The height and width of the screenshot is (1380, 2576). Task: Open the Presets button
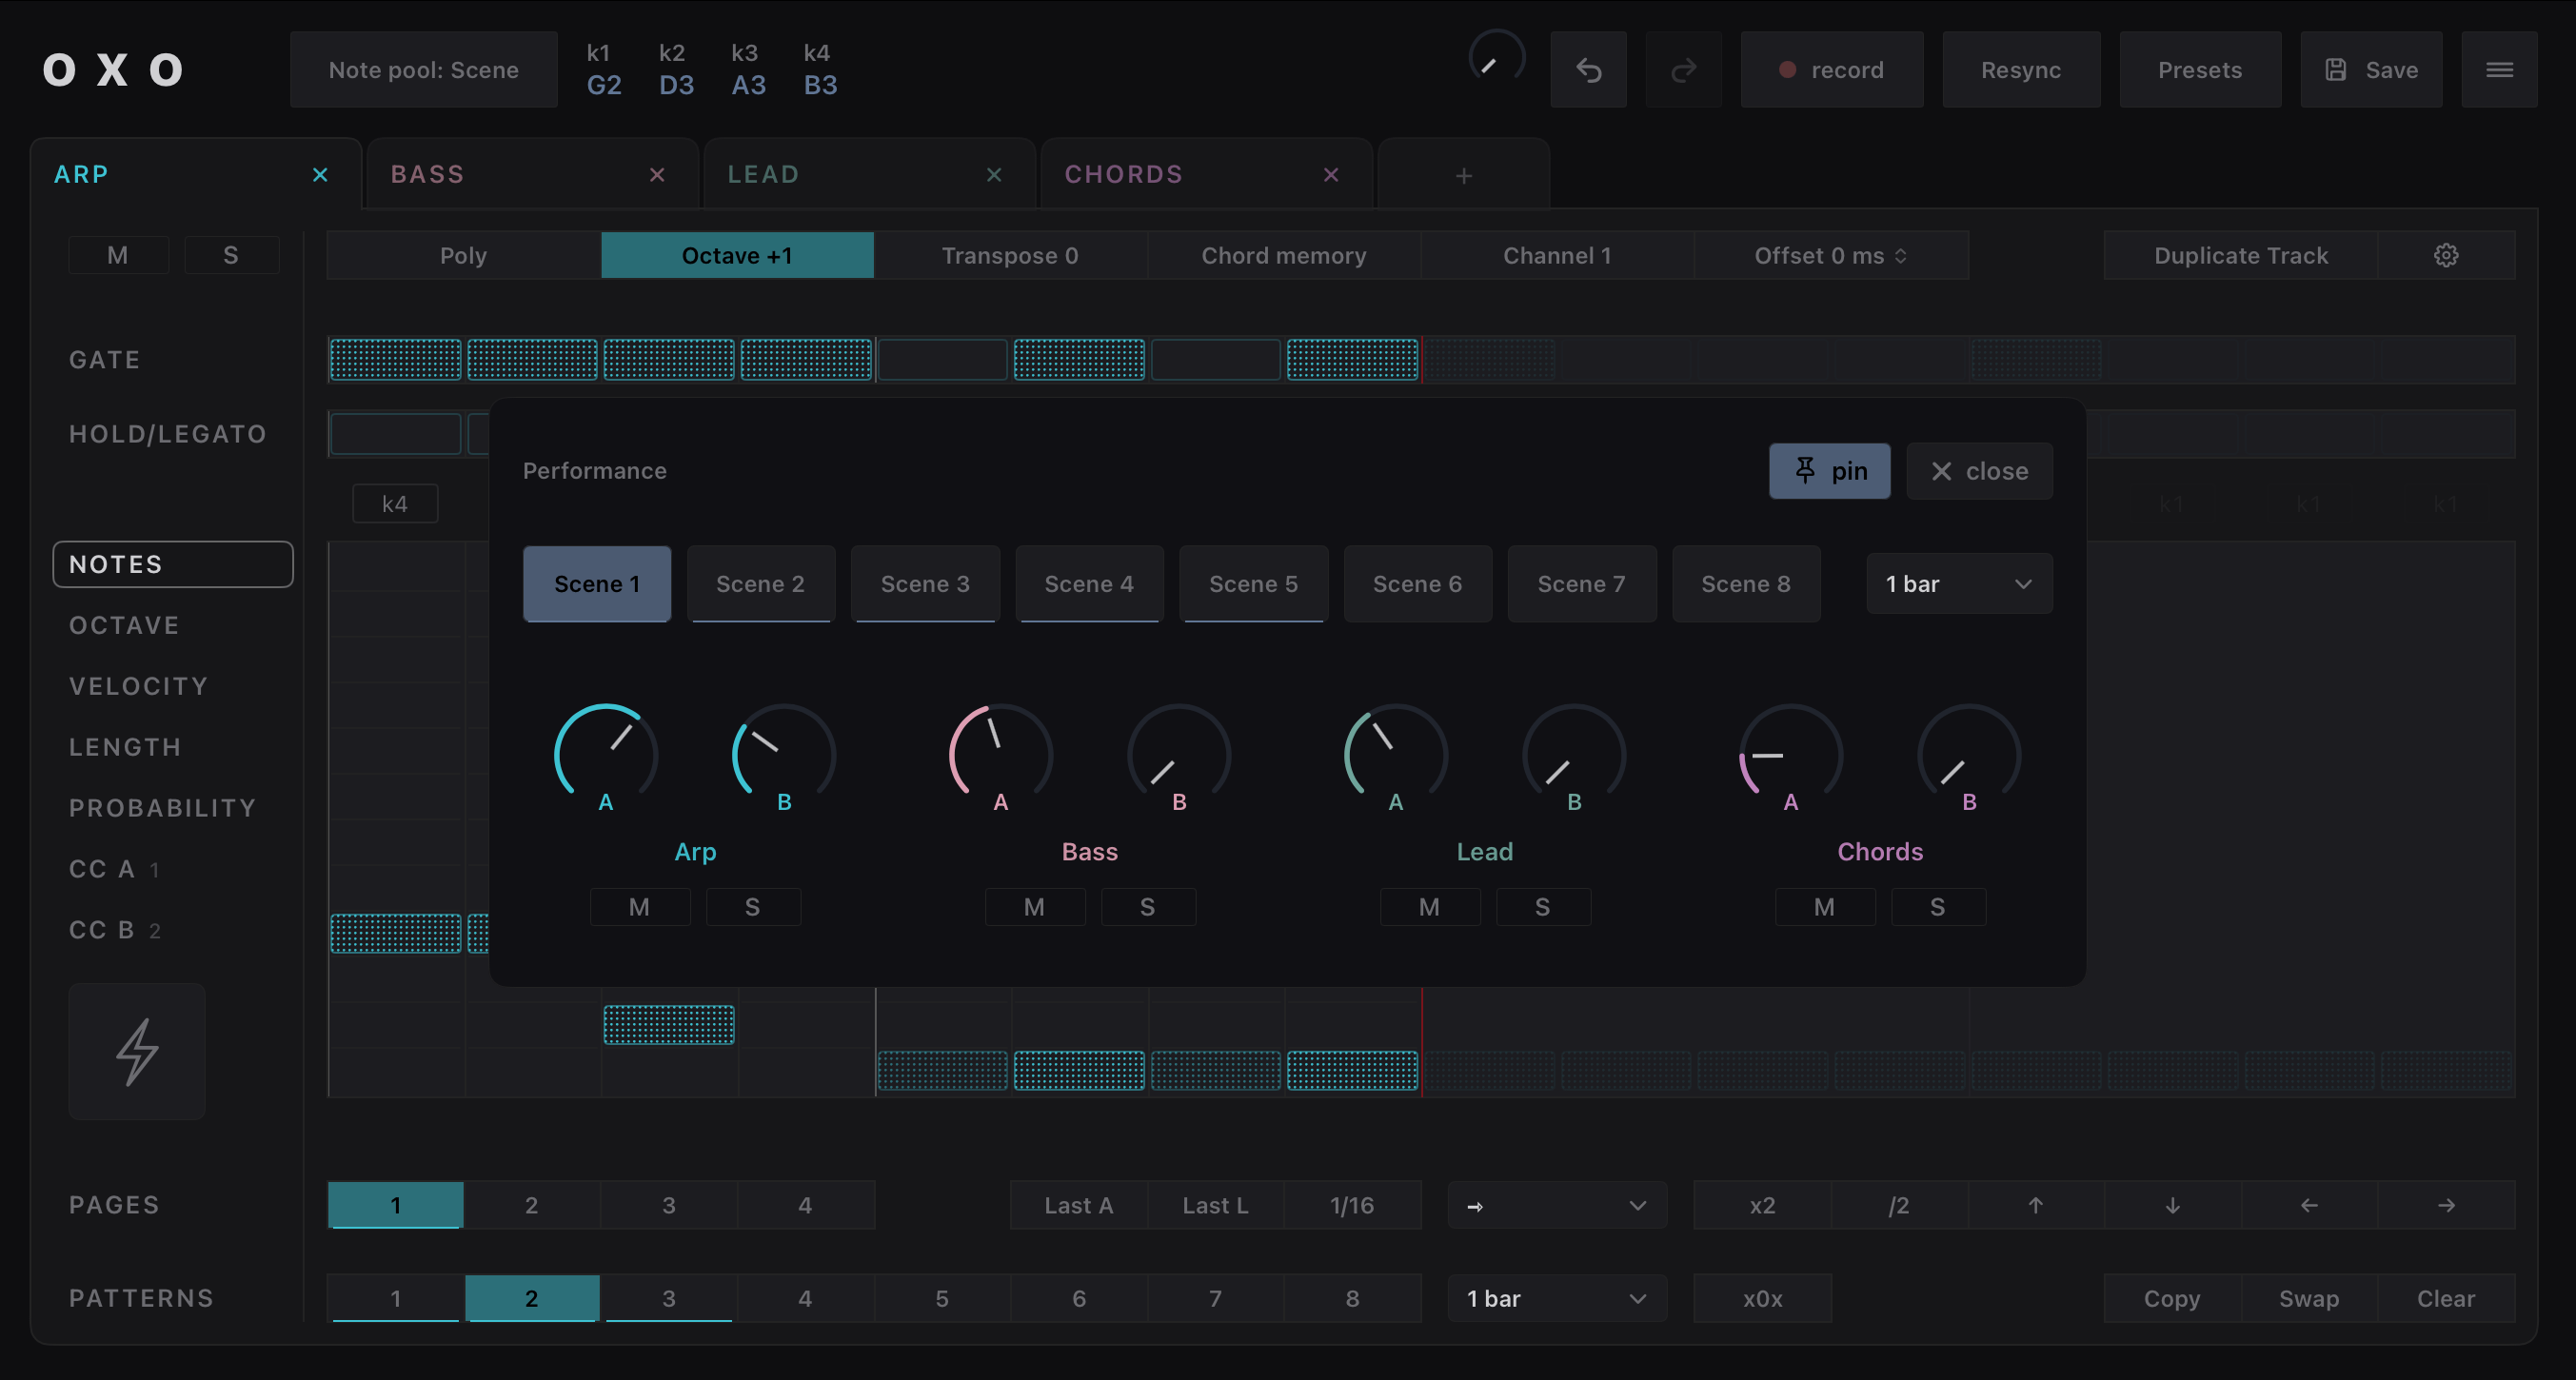2200,70
